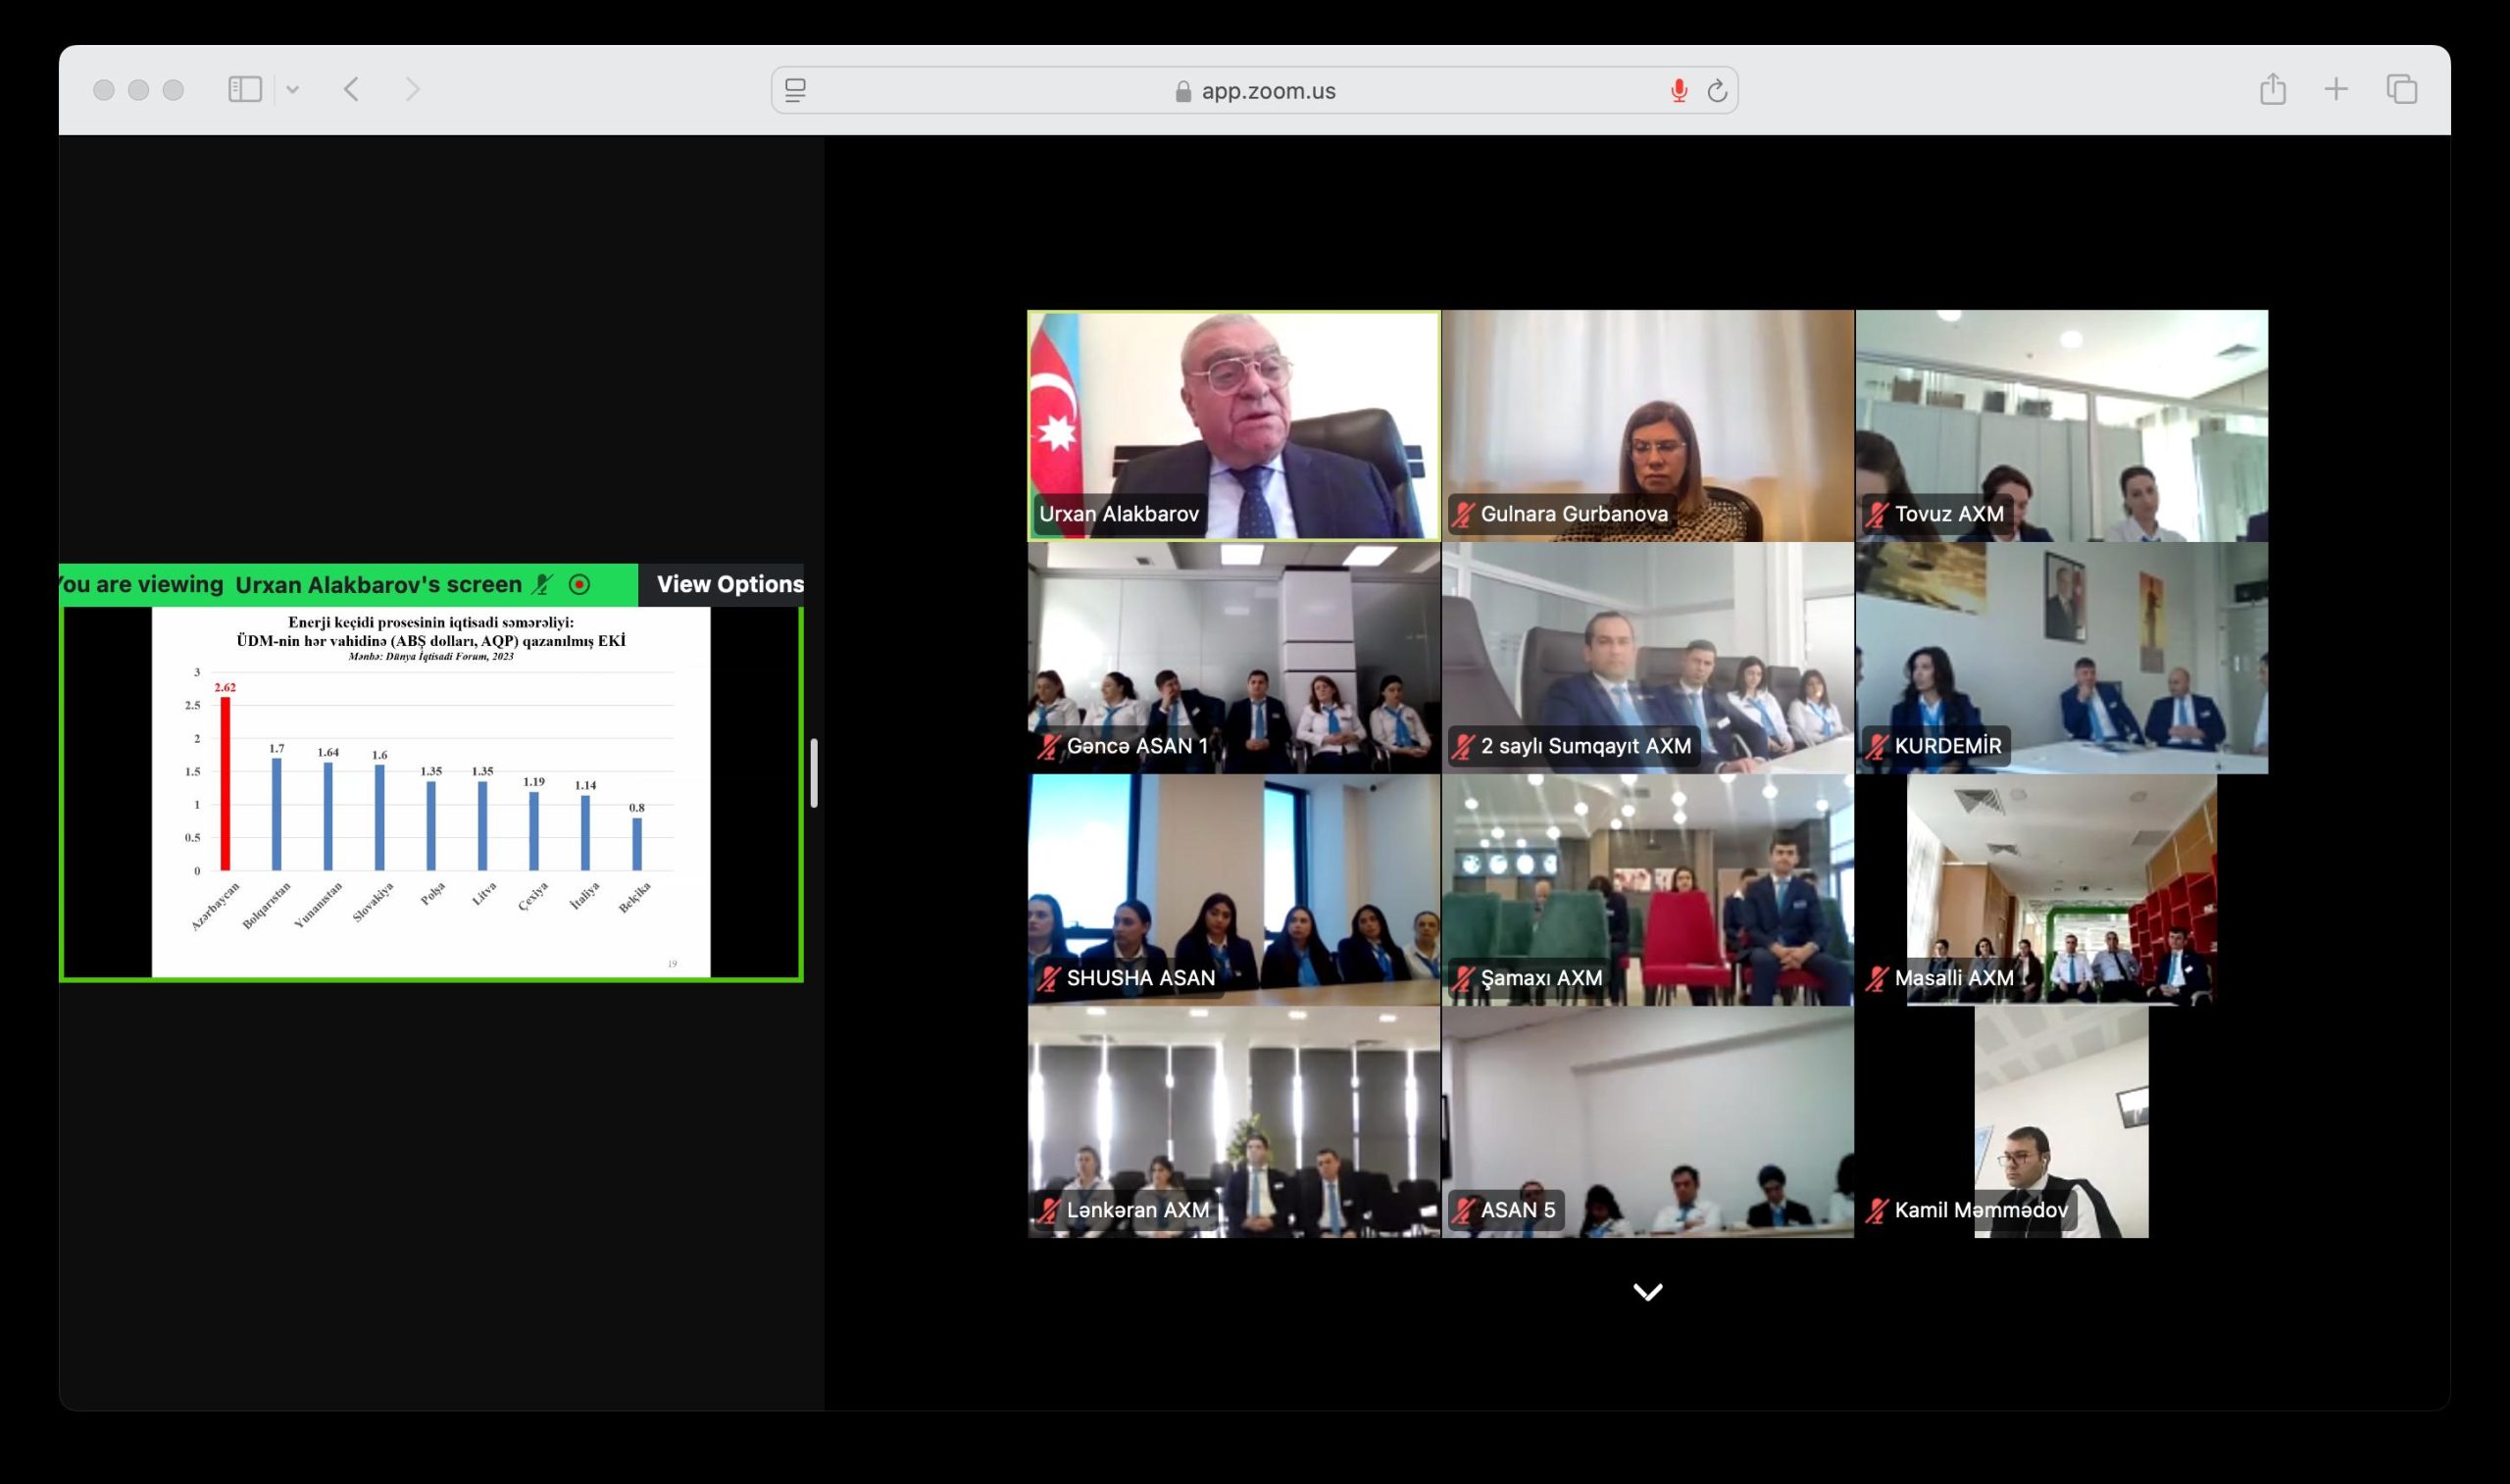Click the forward navigation arrow
This screenshot has height=1484, width=2510.
[412, 90]
